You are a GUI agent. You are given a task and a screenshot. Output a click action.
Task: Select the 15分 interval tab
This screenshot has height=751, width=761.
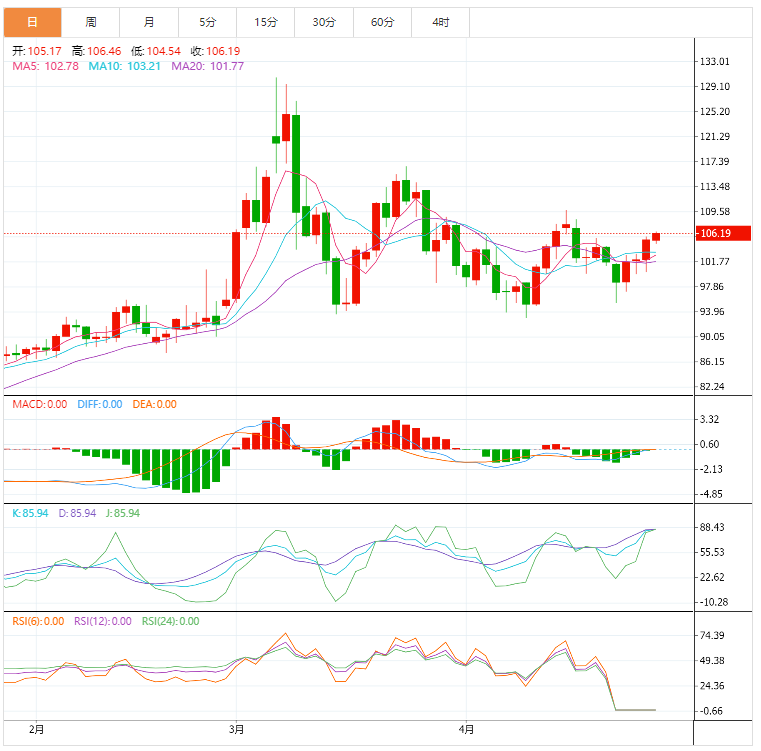point(266,22)
